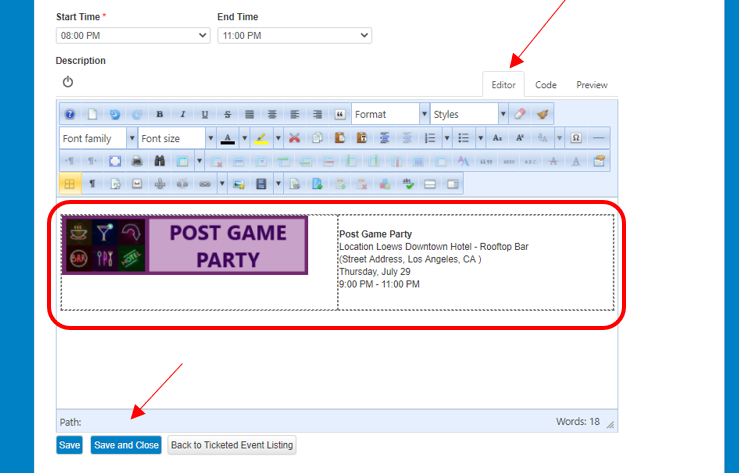The image size is (739, 473).
Task: Open the Format dropdown
Action: click(x=390, y=114)
